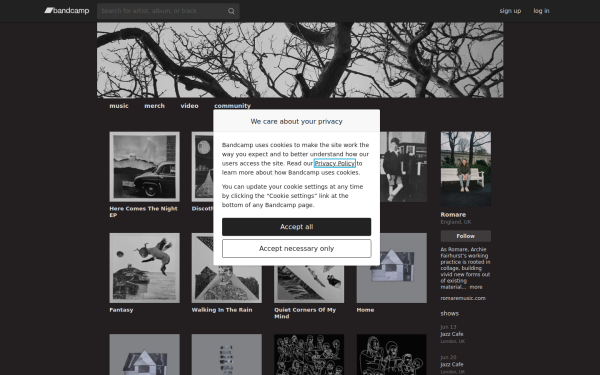The image size is (600, 375).
Task: Follow Romare with the Follow button
Action: tap(466, 236)
